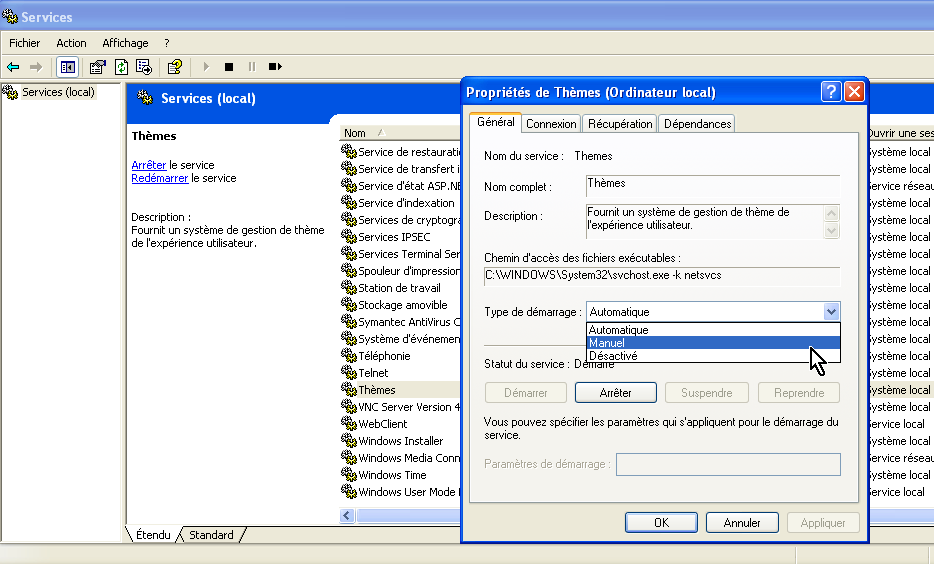Click the services list left scroll arrow
The image size is (934, 564).
coord(347,515)
